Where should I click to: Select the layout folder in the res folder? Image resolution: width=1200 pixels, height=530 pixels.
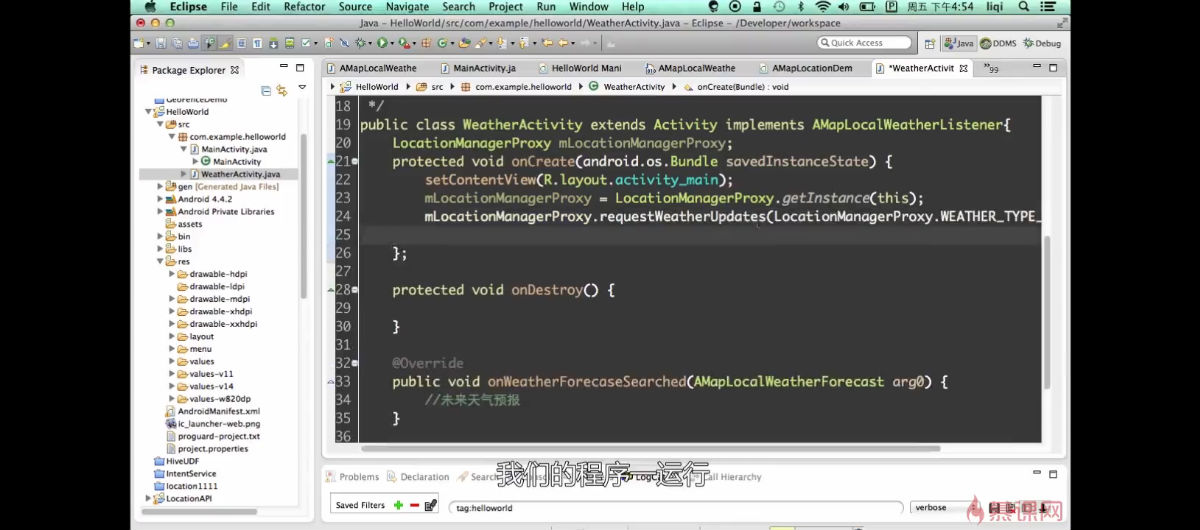(x=196, y=337)
